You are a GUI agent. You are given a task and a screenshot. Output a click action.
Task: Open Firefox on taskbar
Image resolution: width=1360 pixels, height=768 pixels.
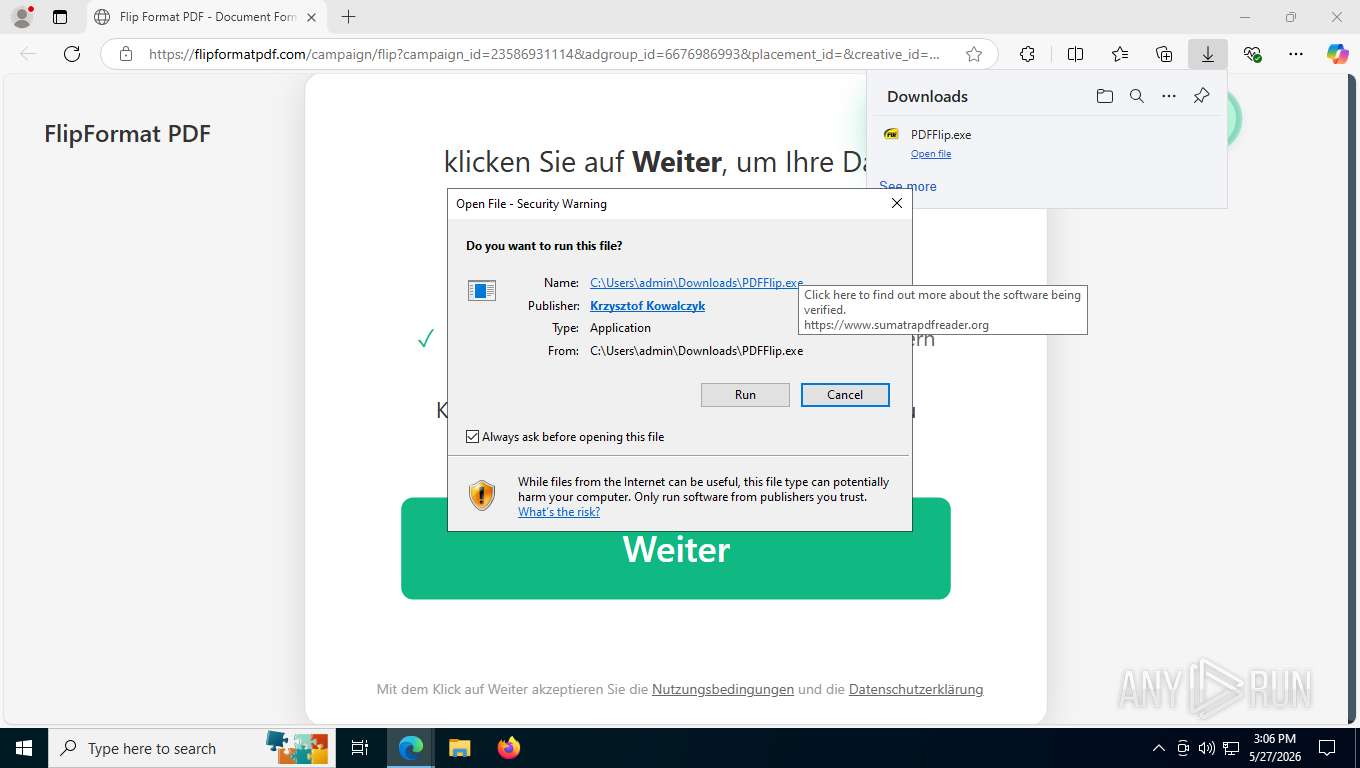(x=508, y=748)
